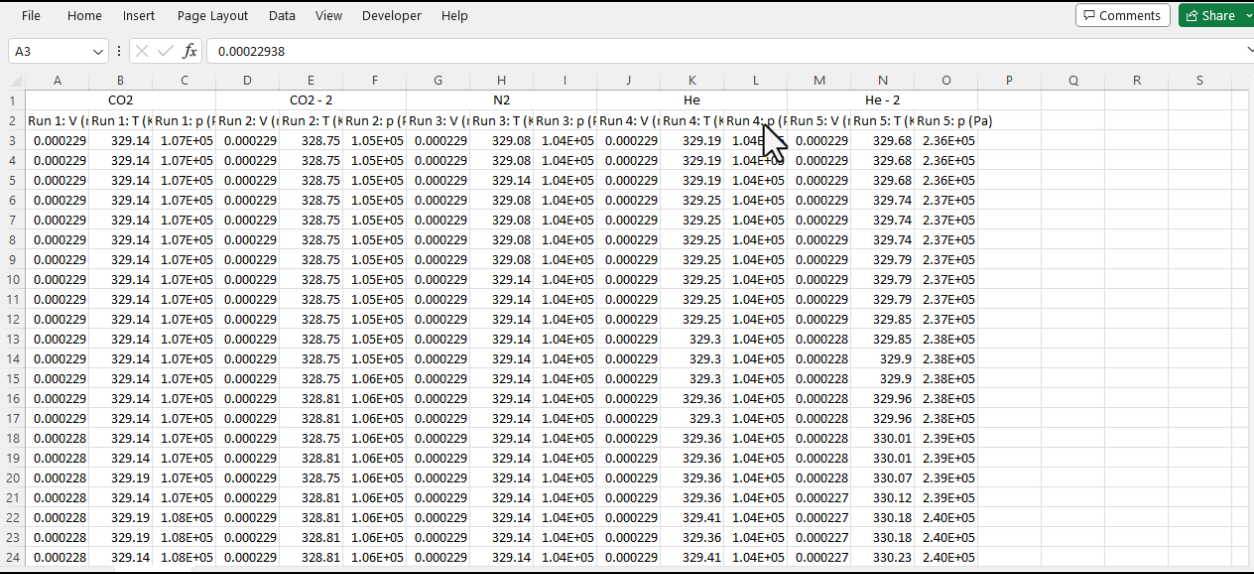Open the Insert ribbon tab
Image resolution: width=1254 pixels, height=574 pixels.
[139, 16]
